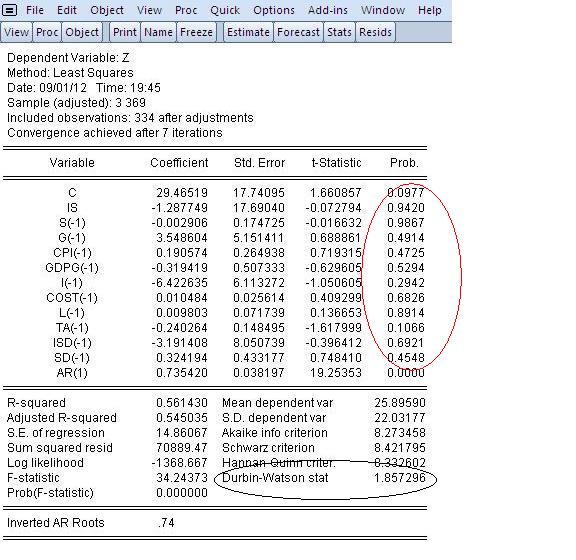Click the Object button on equation toolbar
Image resolution: width=576 pixels, height=560 pixels.
(82, 32)
